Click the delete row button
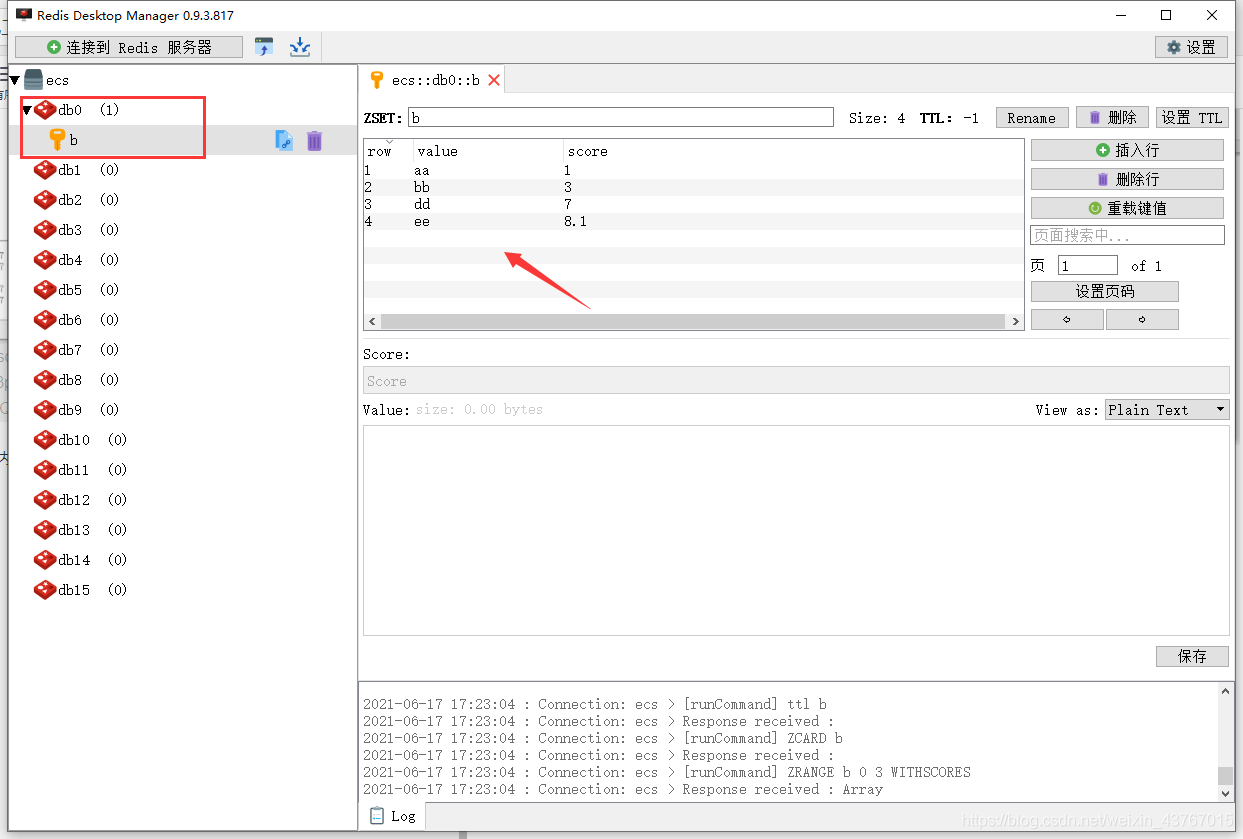 1127,179
